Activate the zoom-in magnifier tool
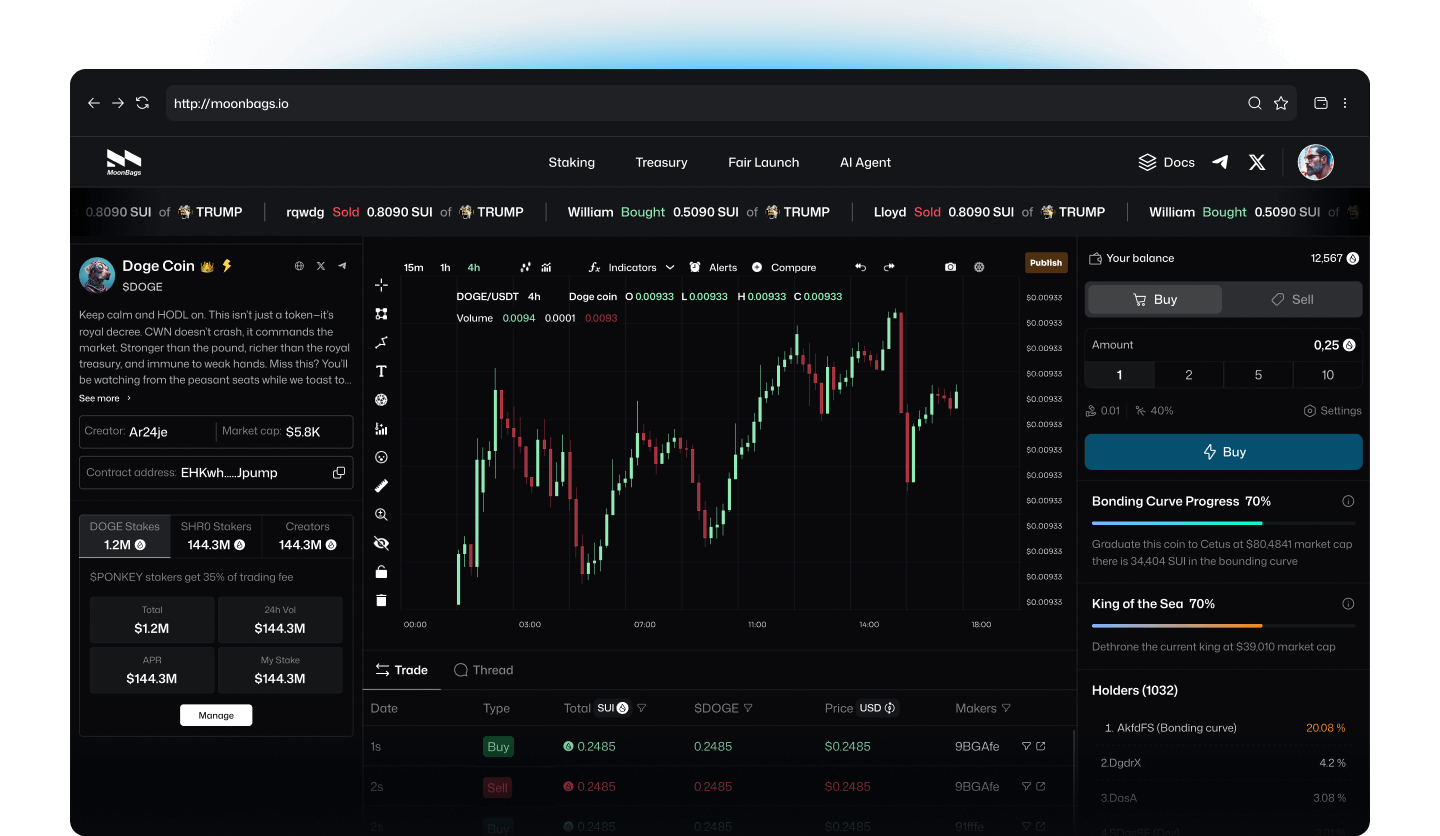1440x836 pixels. (x=381, y=514)
